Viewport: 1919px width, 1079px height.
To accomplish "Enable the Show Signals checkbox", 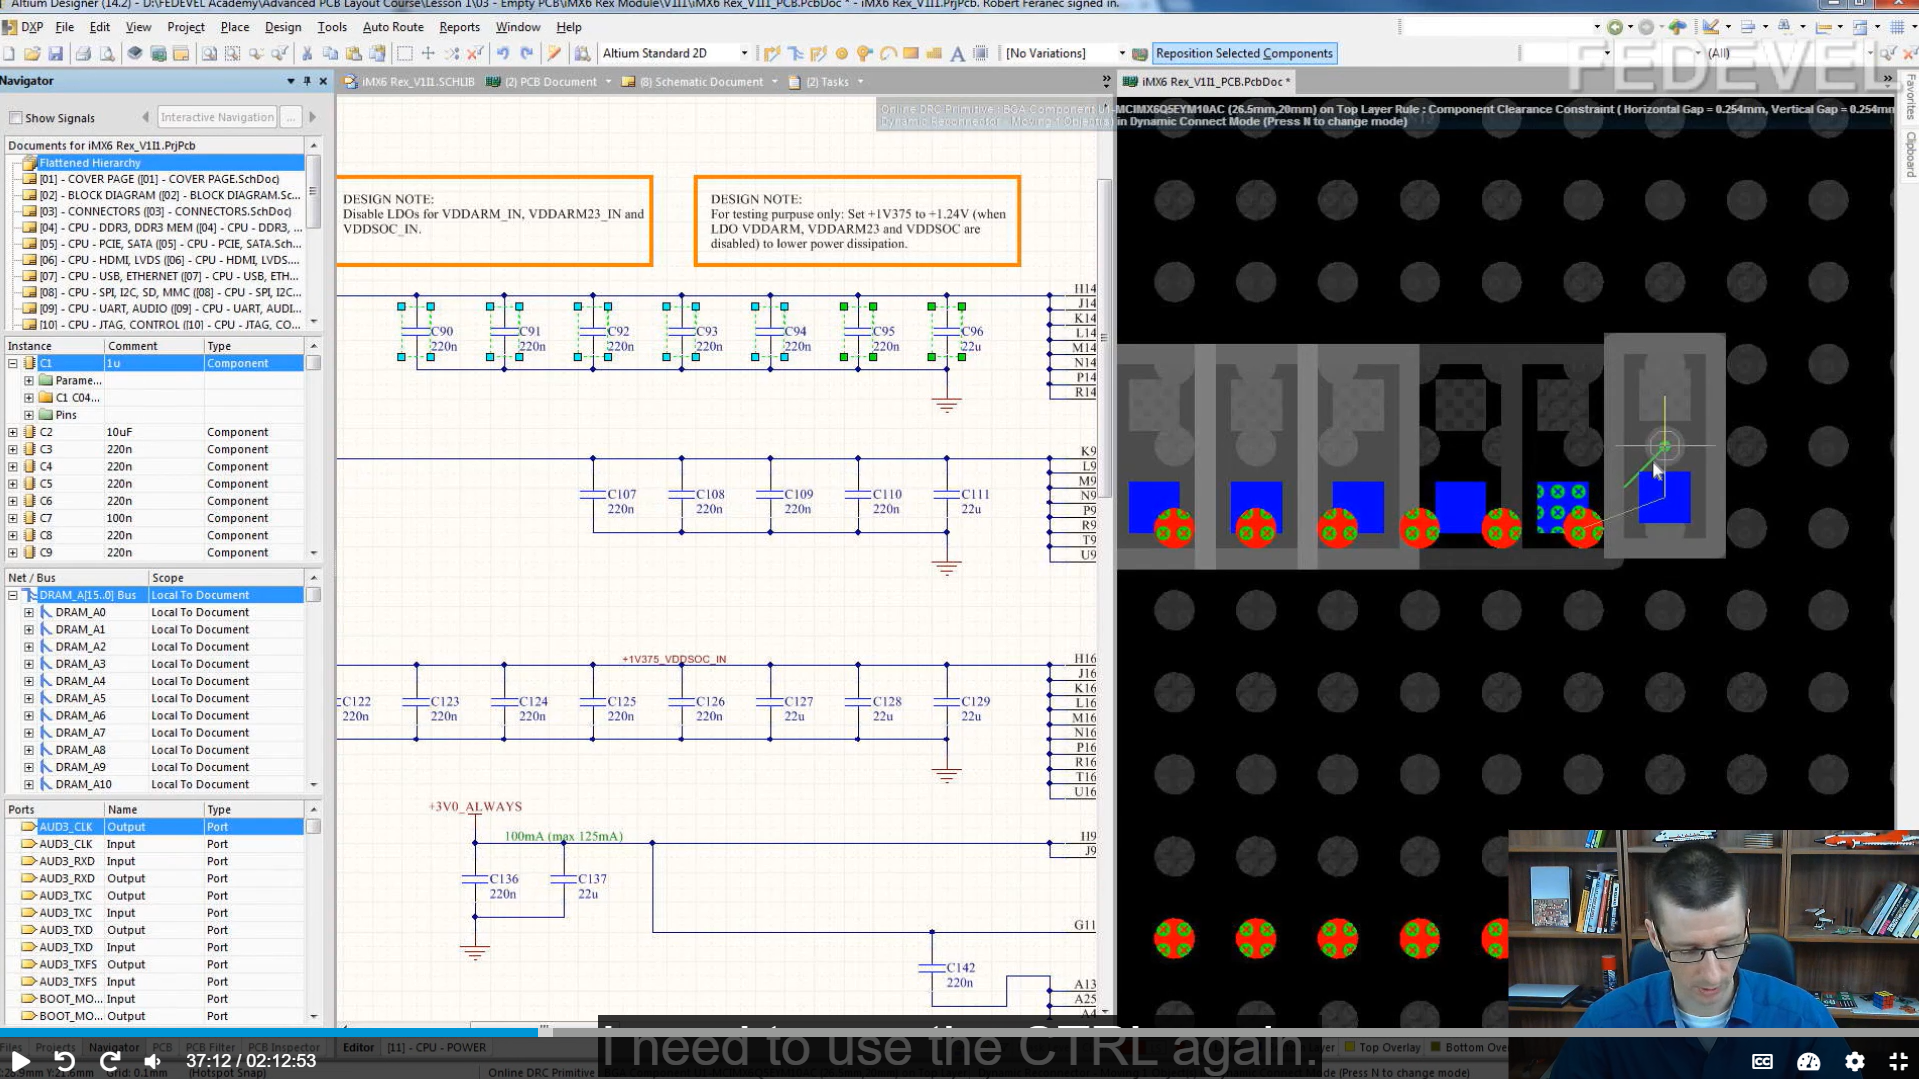I will 16,118.
